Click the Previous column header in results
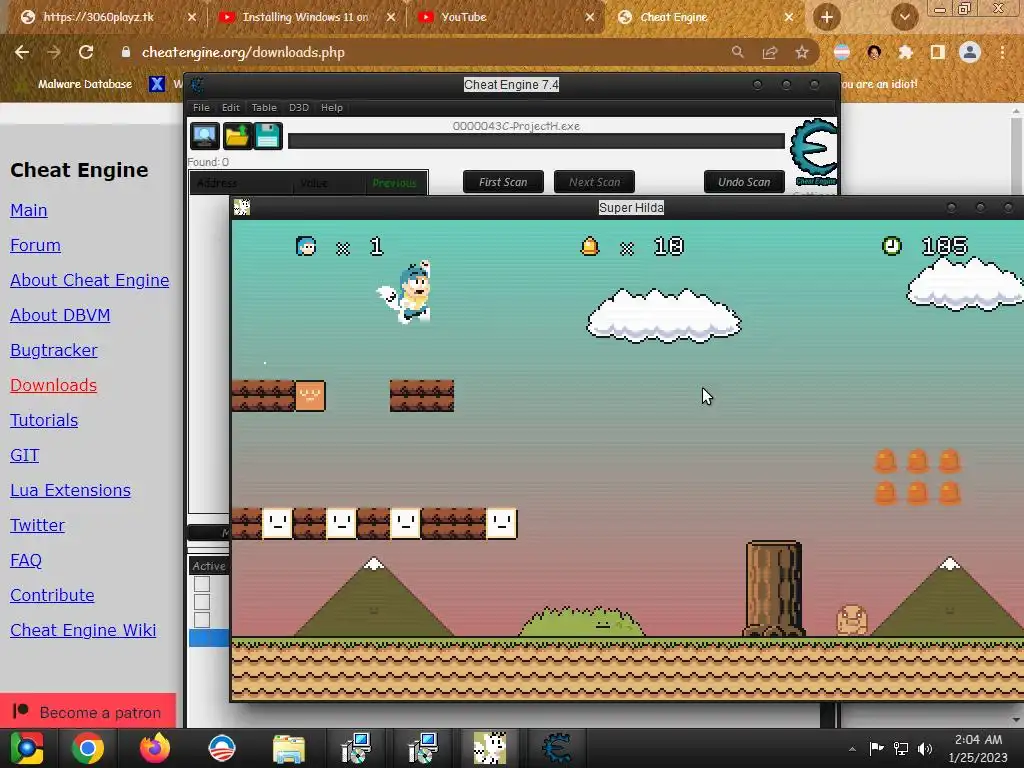The image size is (1024, 768). [394, 183]
